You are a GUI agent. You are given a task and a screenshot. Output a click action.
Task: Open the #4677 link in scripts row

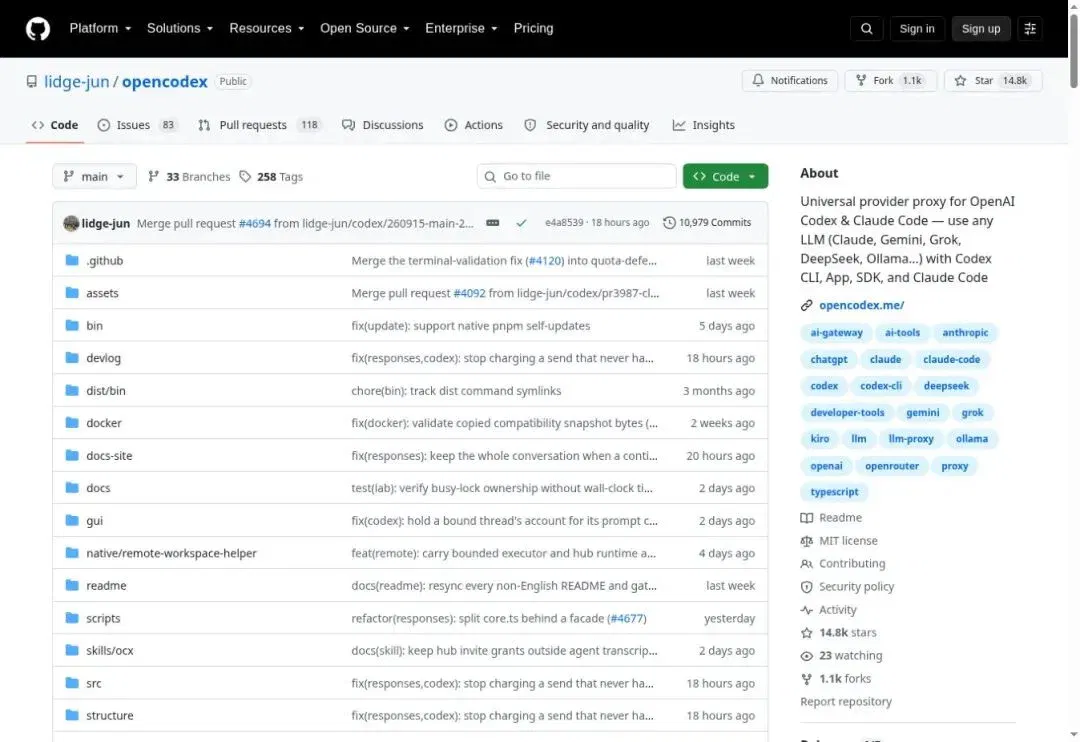click(626, 618)
